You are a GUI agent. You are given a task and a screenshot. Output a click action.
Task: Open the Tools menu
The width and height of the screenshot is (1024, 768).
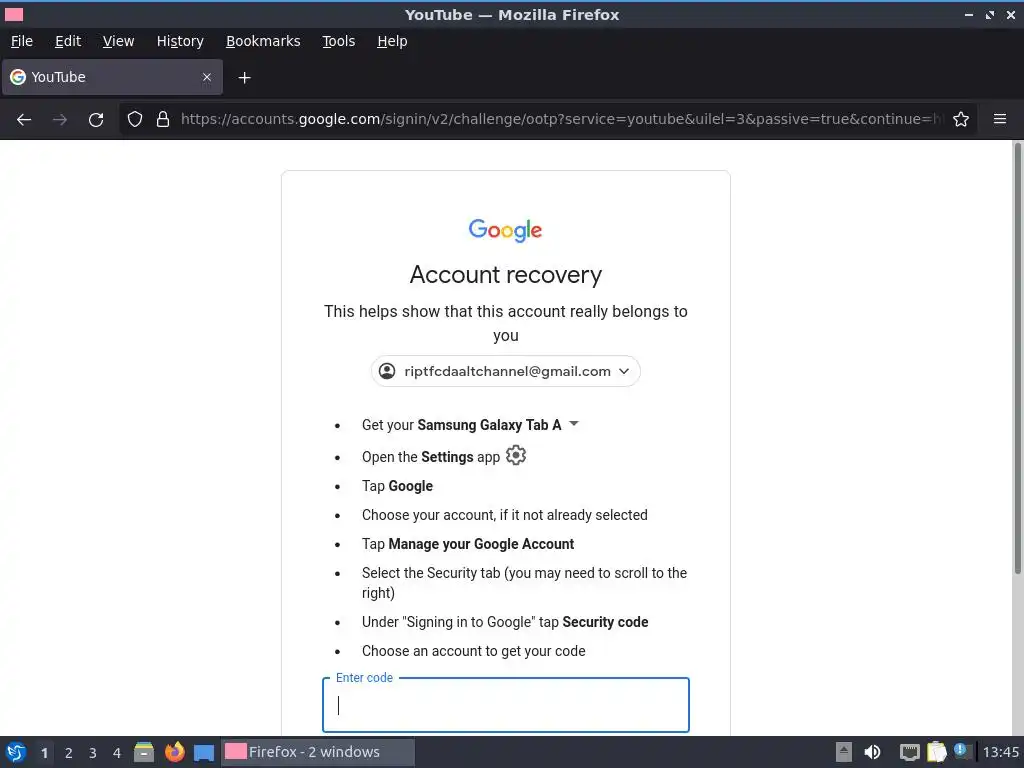tap(338, 41)
